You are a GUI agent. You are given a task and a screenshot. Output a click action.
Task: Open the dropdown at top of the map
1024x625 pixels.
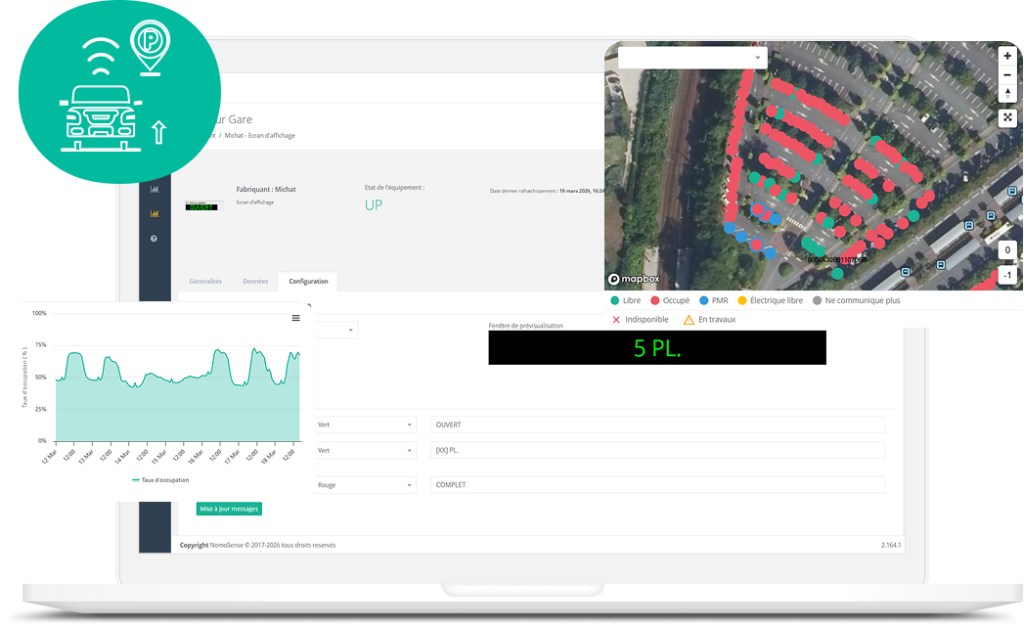(x=690, y=58)
